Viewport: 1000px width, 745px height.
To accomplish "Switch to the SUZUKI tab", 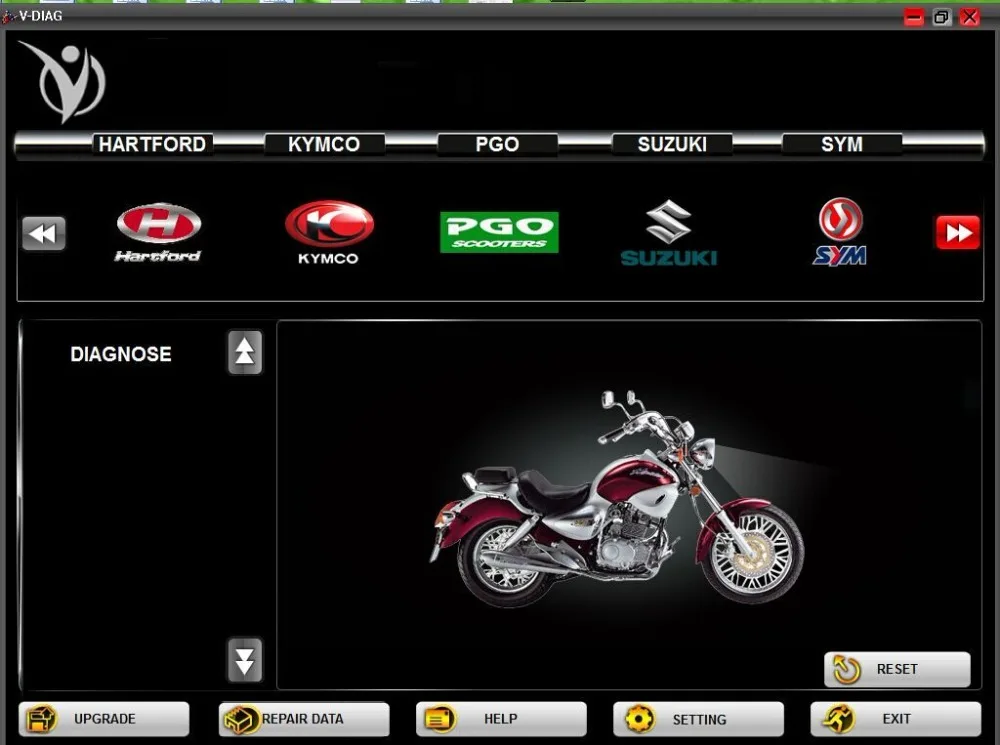I will point(672,144).
